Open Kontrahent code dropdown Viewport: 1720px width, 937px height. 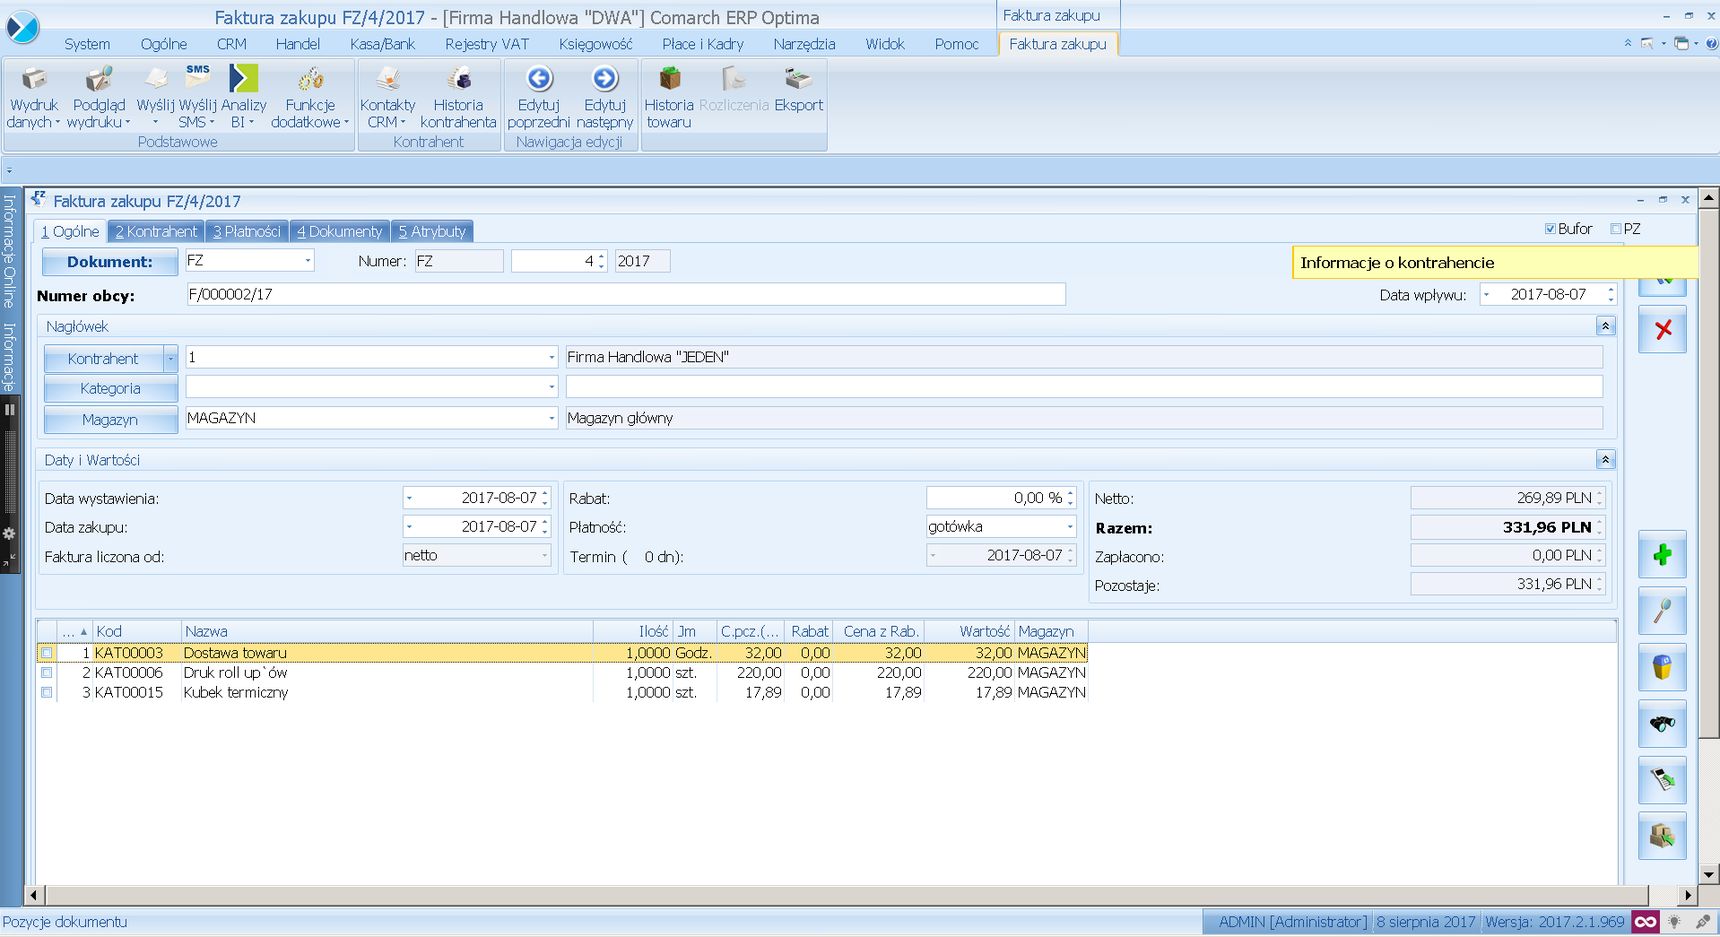click(551, 357)
